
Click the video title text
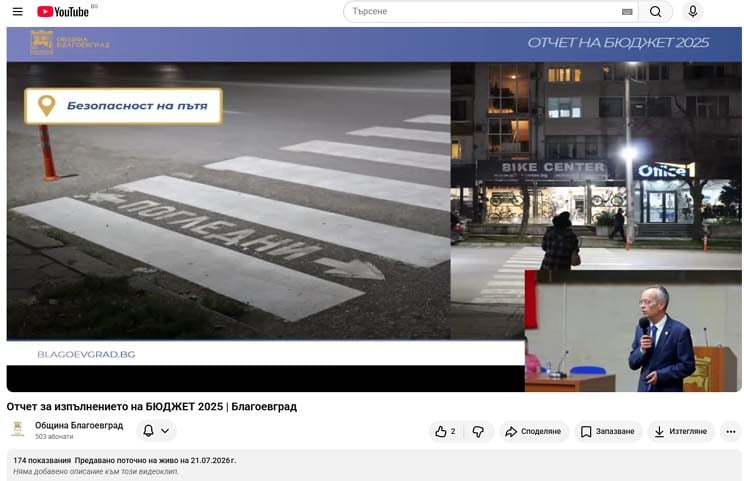tap(151, 407)
